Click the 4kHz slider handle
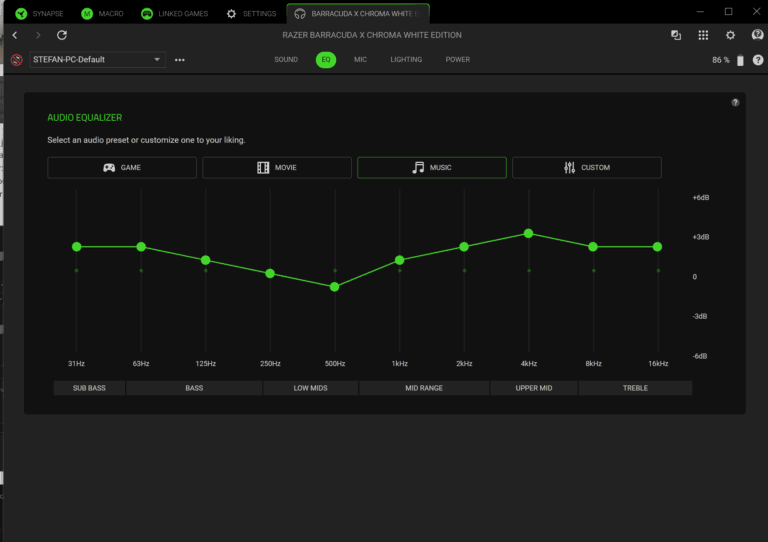Screen dimensions: 768x542 [528, 234]
